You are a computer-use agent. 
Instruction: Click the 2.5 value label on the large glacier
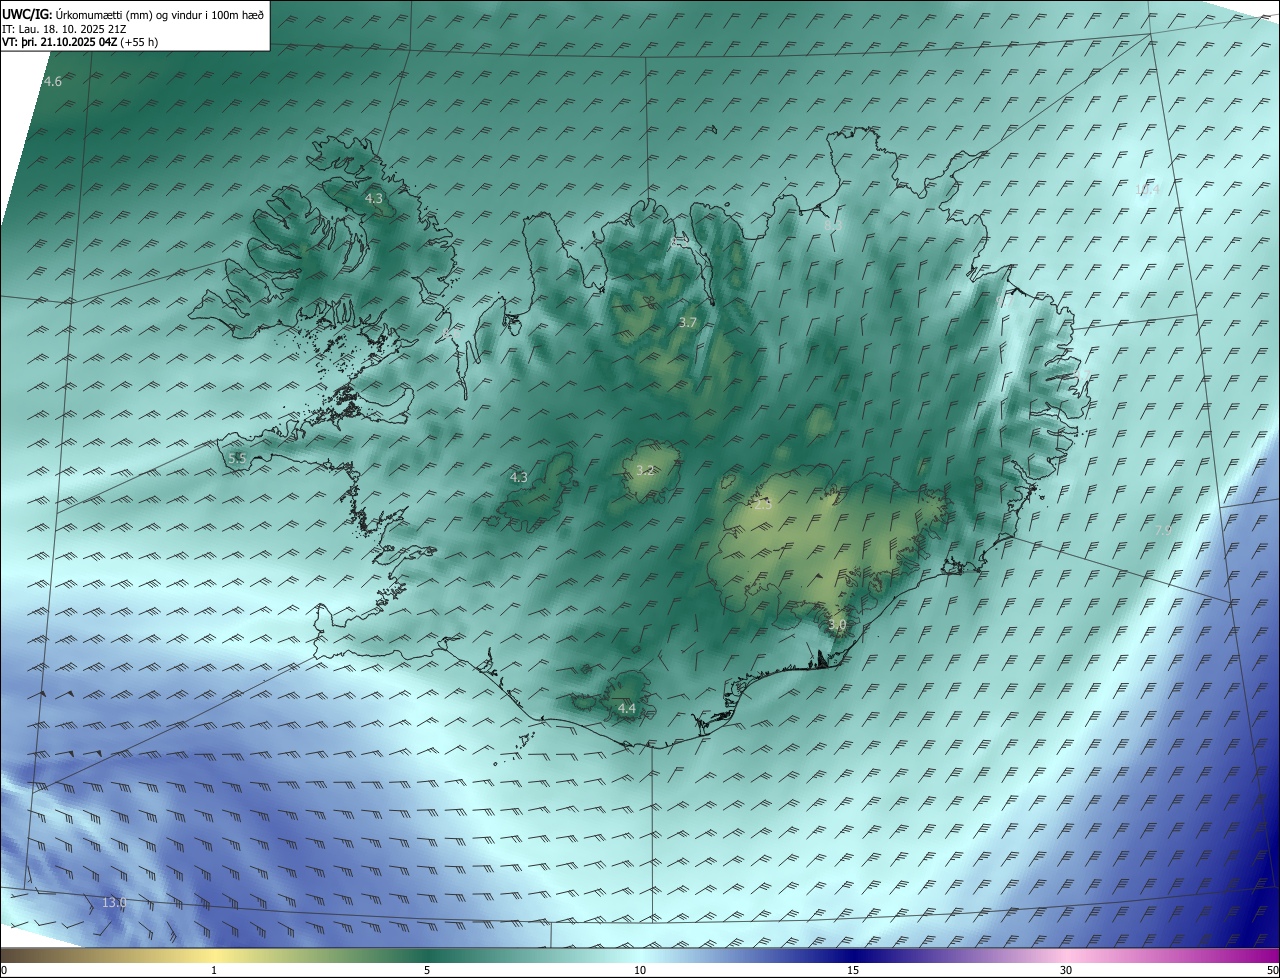(x=762, y=505)
